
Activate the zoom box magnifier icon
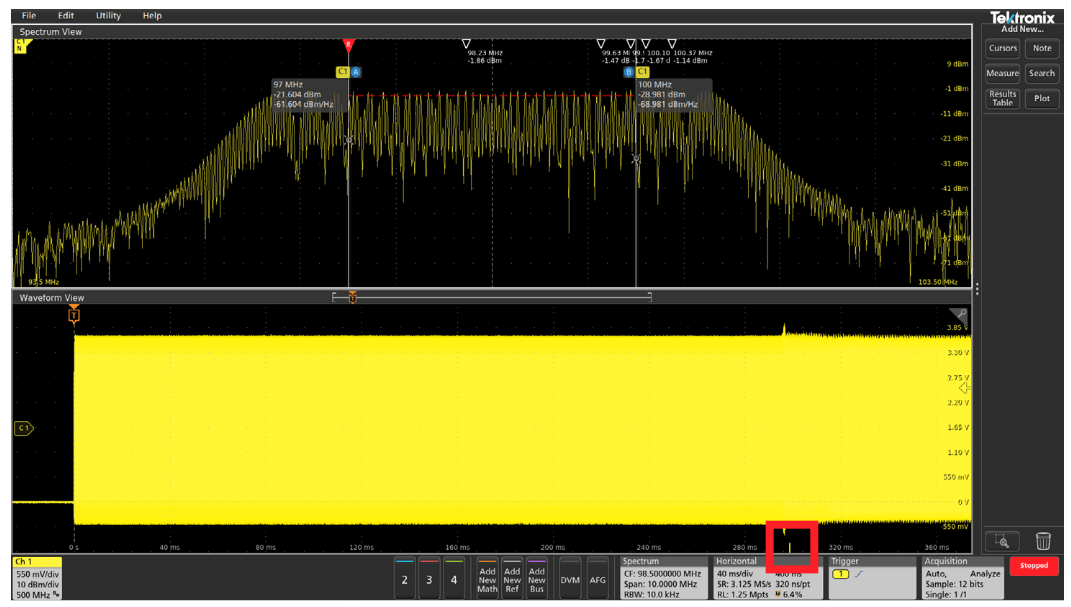[x=1002, y=541]
